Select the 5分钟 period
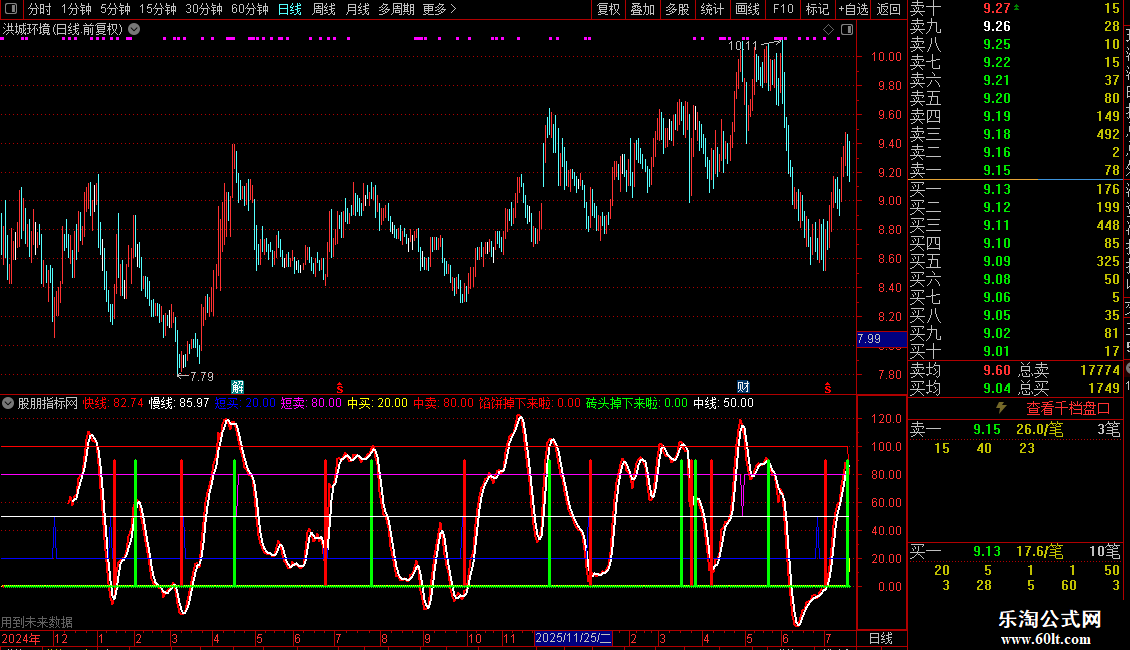The height and width of the screenshot is (650, 1130). click(115, 9)
